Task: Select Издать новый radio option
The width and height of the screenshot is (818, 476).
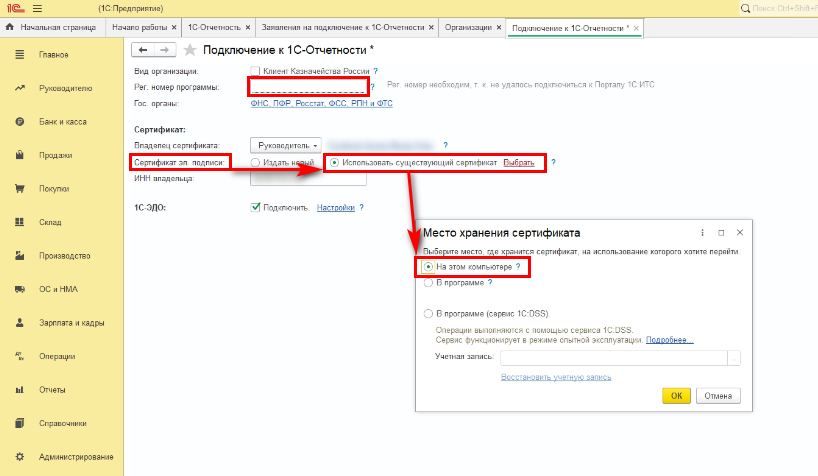Action: coord(255,162)
